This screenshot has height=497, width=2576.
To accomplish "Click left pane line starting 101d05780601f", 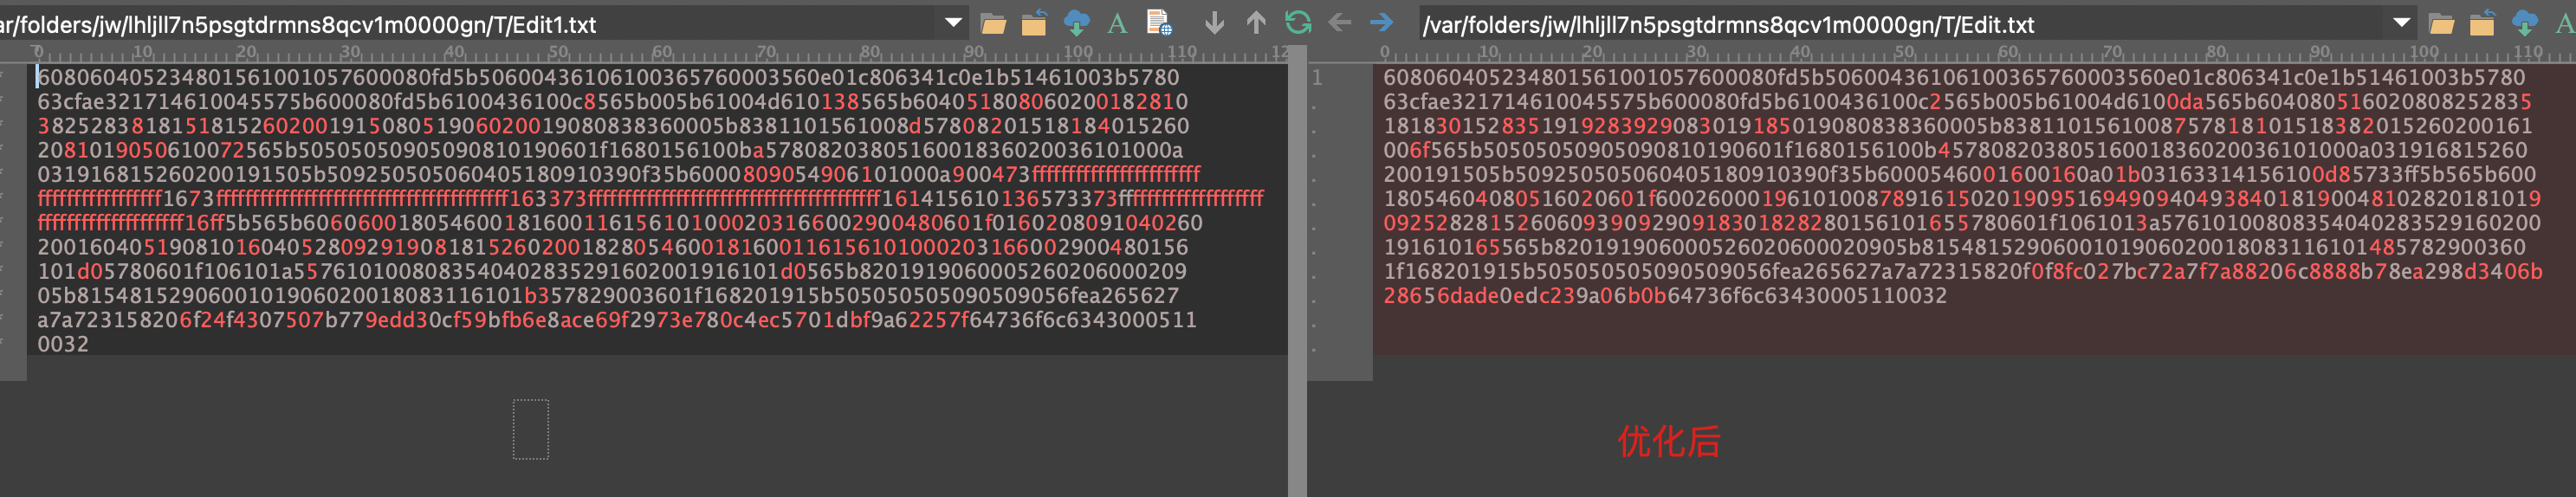I will pyautogui.click(x=612, y=271).
